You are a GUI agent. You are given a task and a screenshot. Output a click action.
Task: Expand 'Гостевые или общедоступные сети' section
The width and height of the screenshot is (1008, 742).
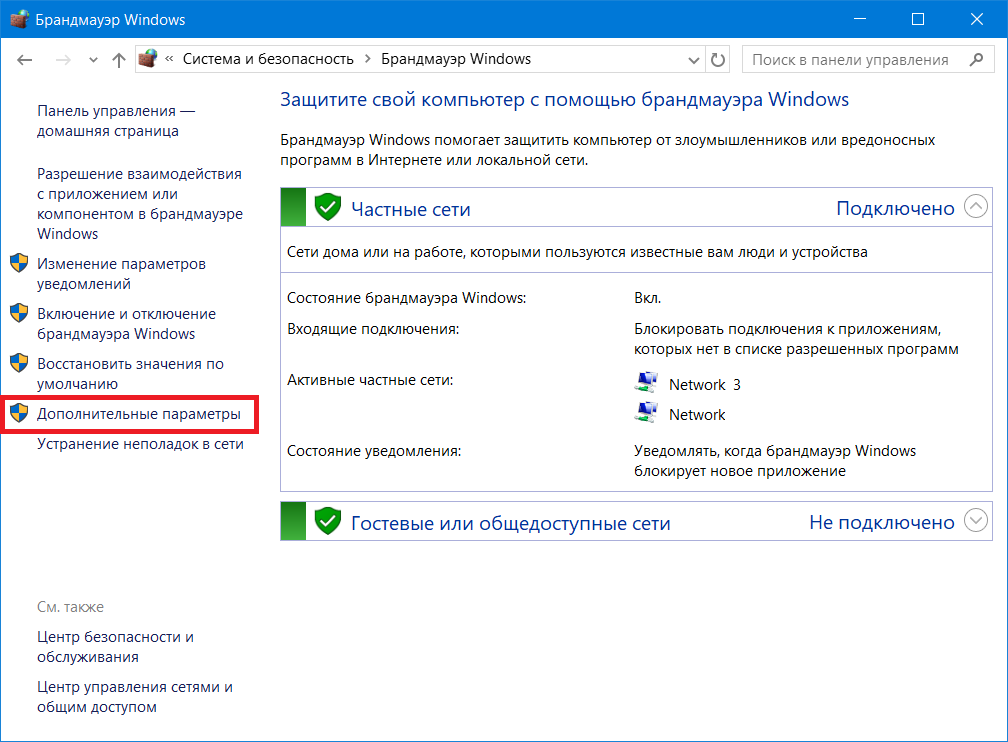coord(976,520)
